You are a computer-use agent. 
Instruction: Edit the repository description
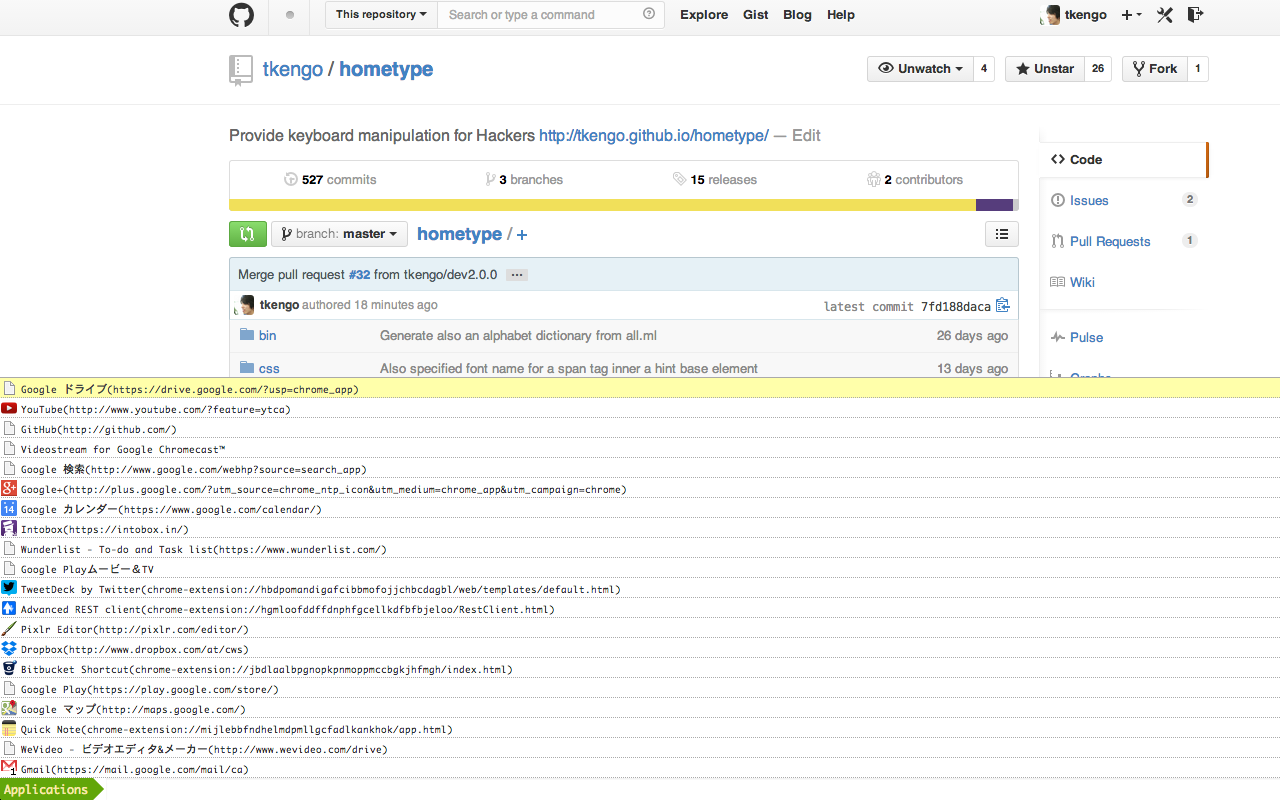[806, 135]
